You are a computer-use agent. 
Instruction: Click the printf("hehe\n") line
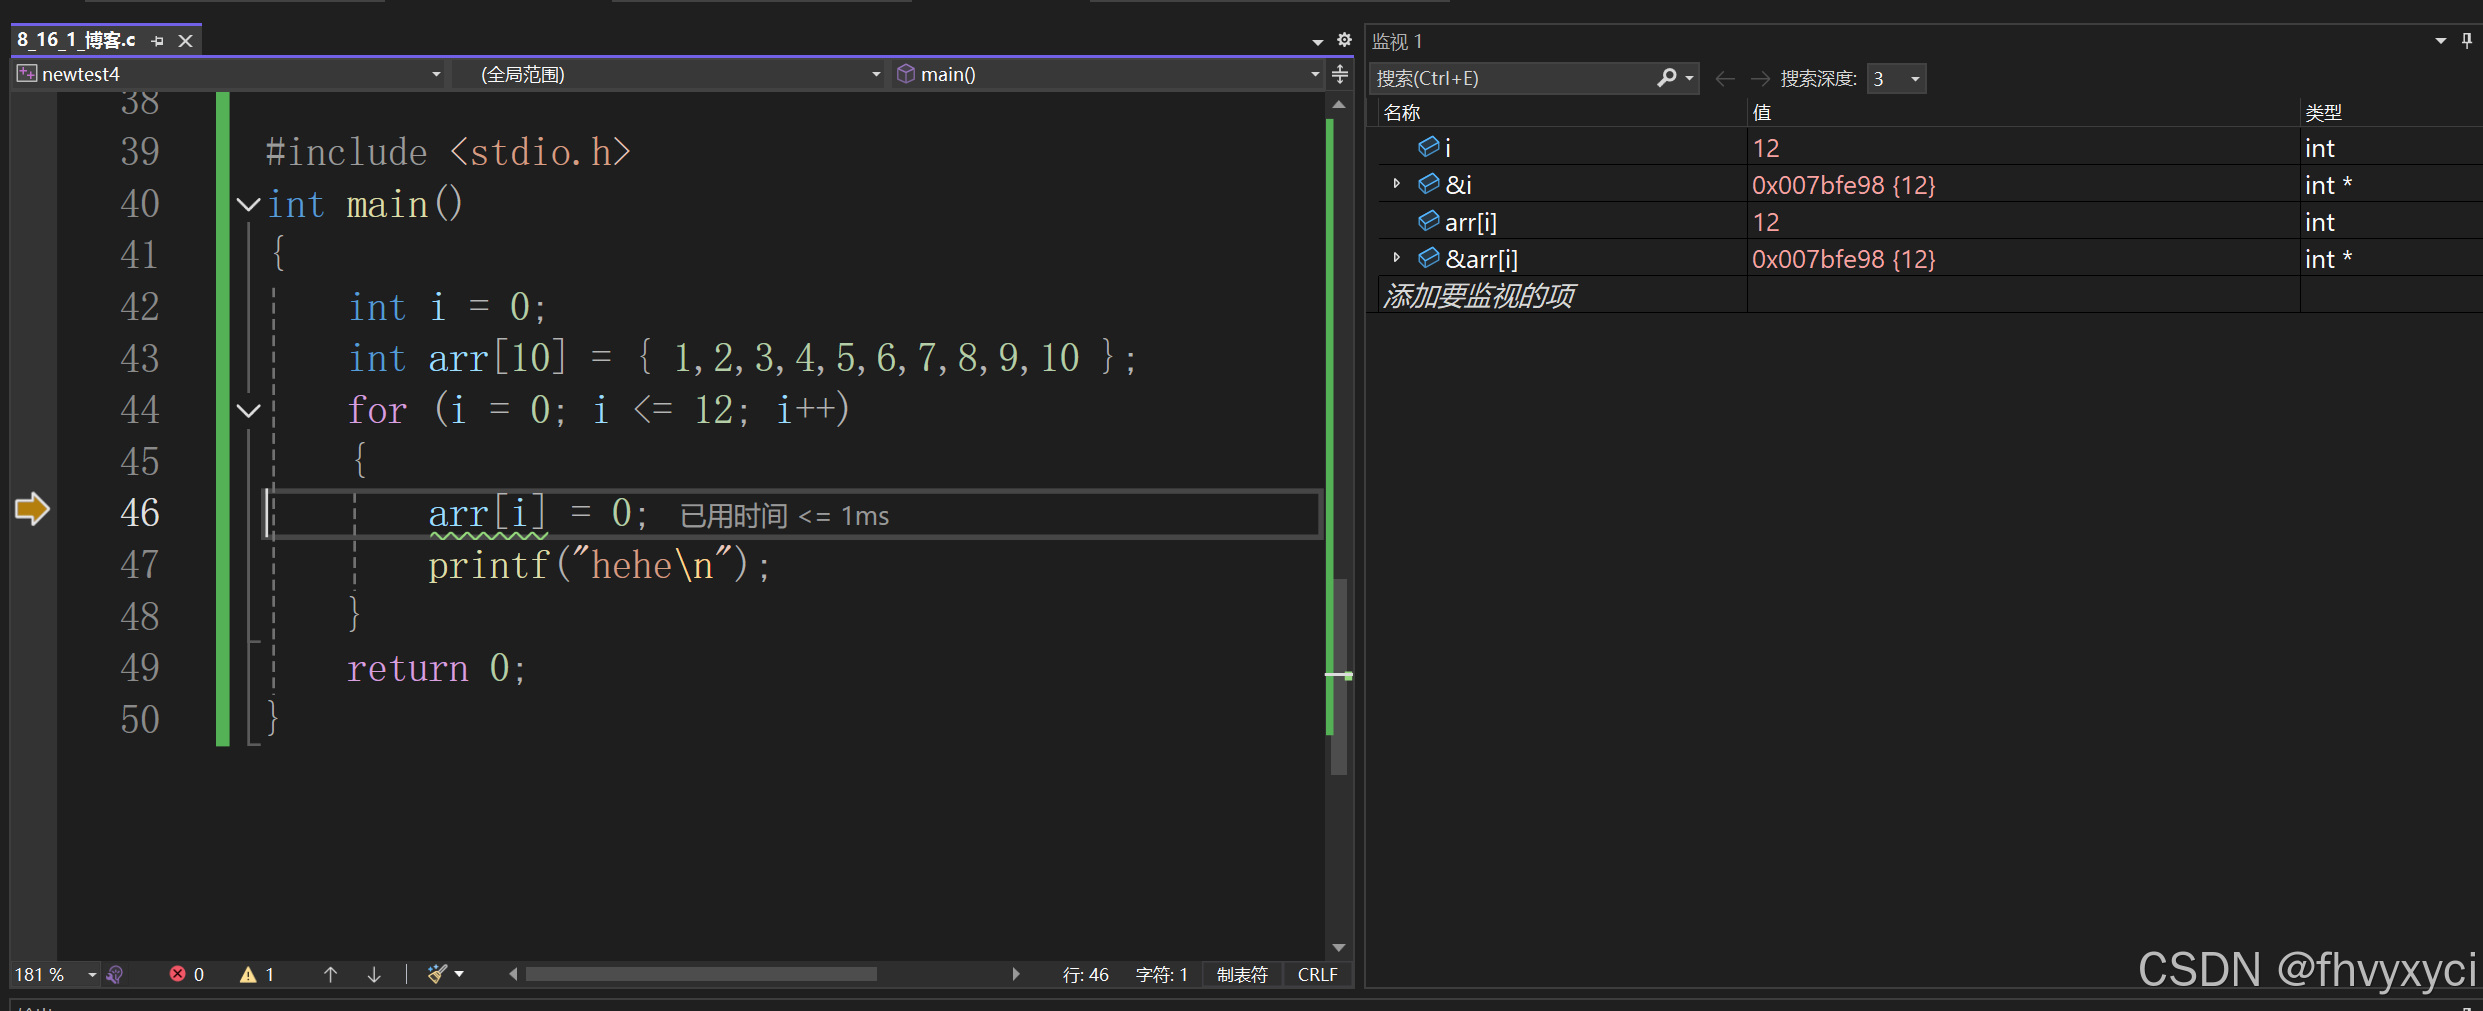(x=599, y=566)
